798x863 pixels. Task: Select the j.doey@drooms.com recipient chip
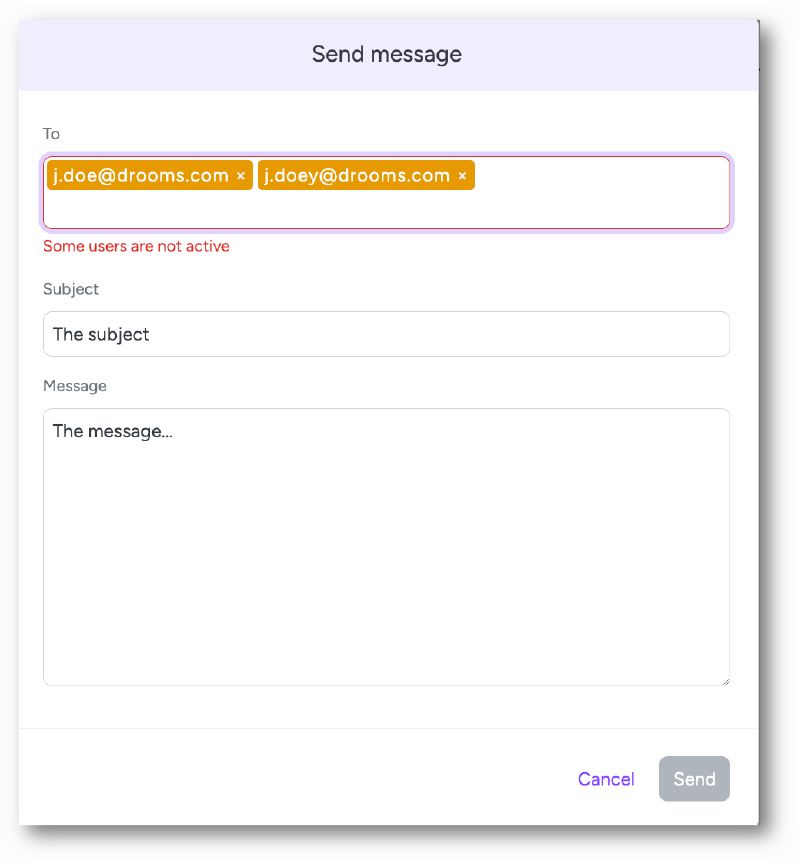click(x=366, y=176)
